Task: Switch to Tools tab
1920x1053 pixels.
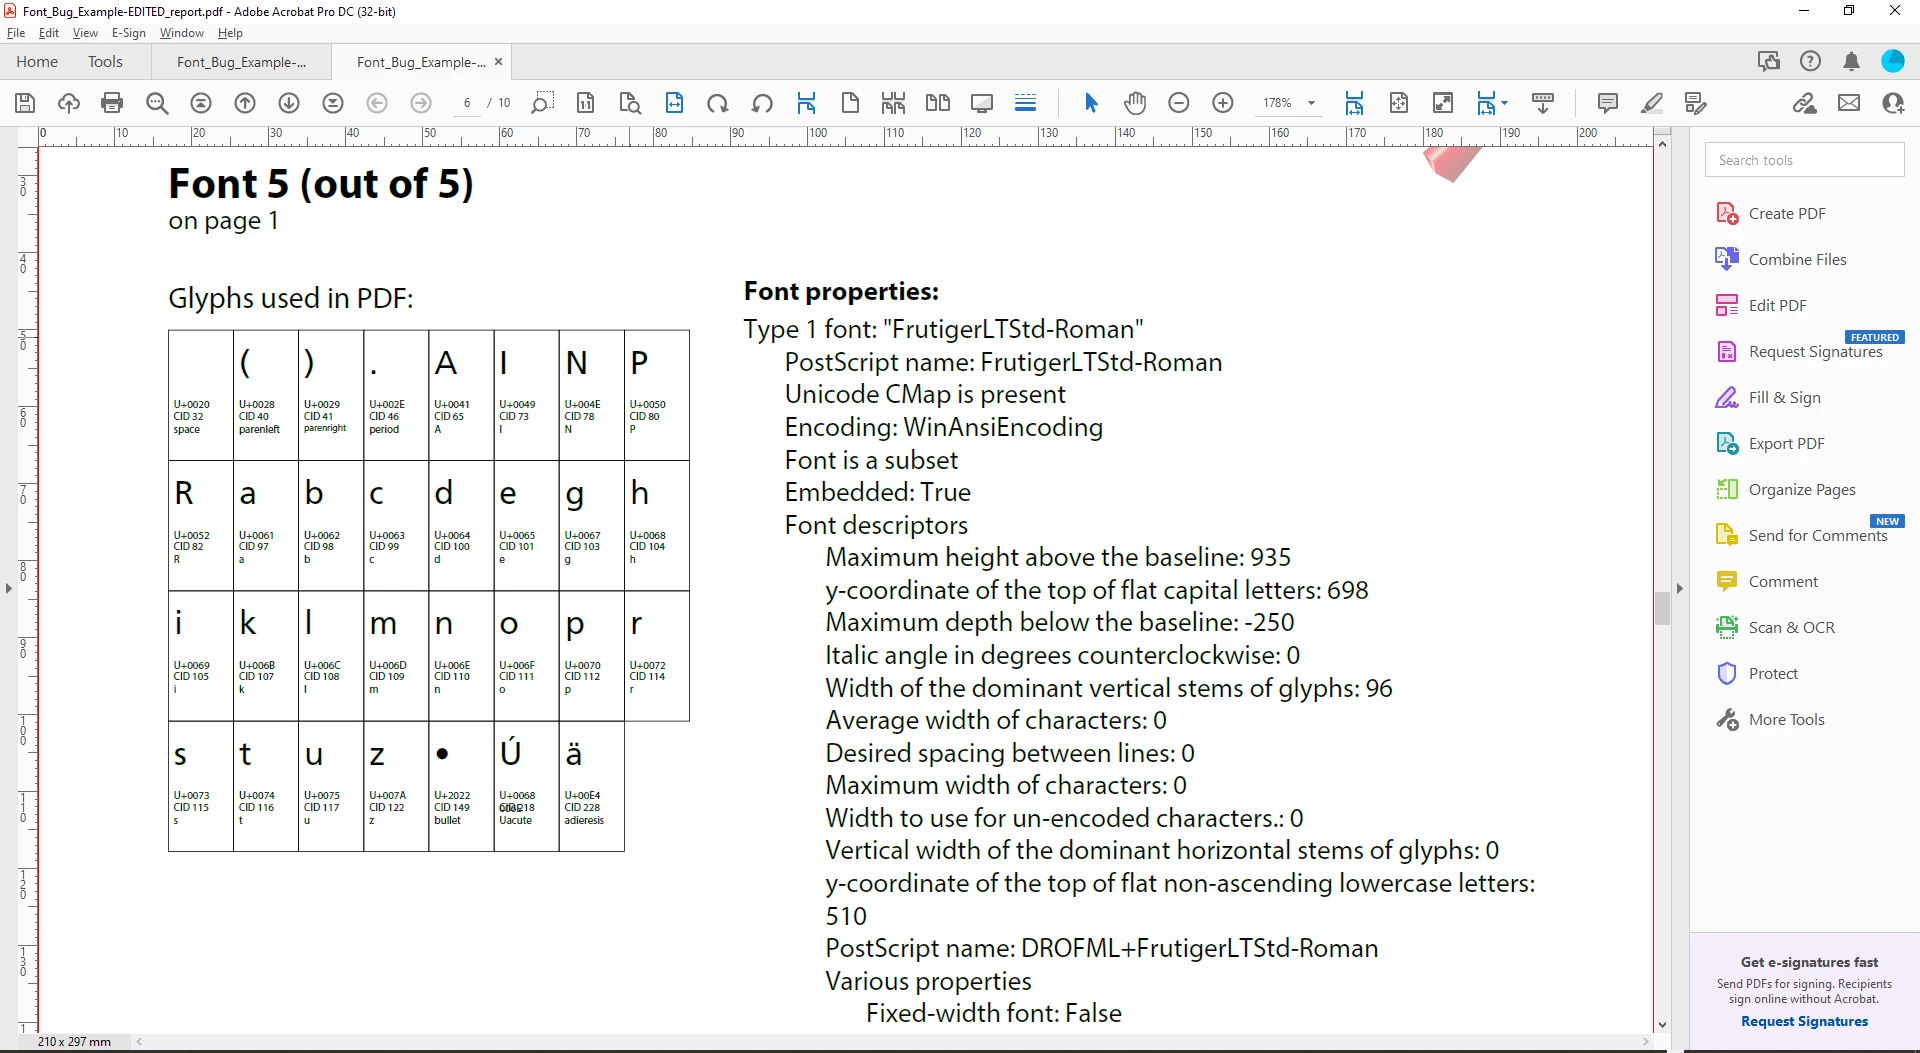Action: (105, 62)
